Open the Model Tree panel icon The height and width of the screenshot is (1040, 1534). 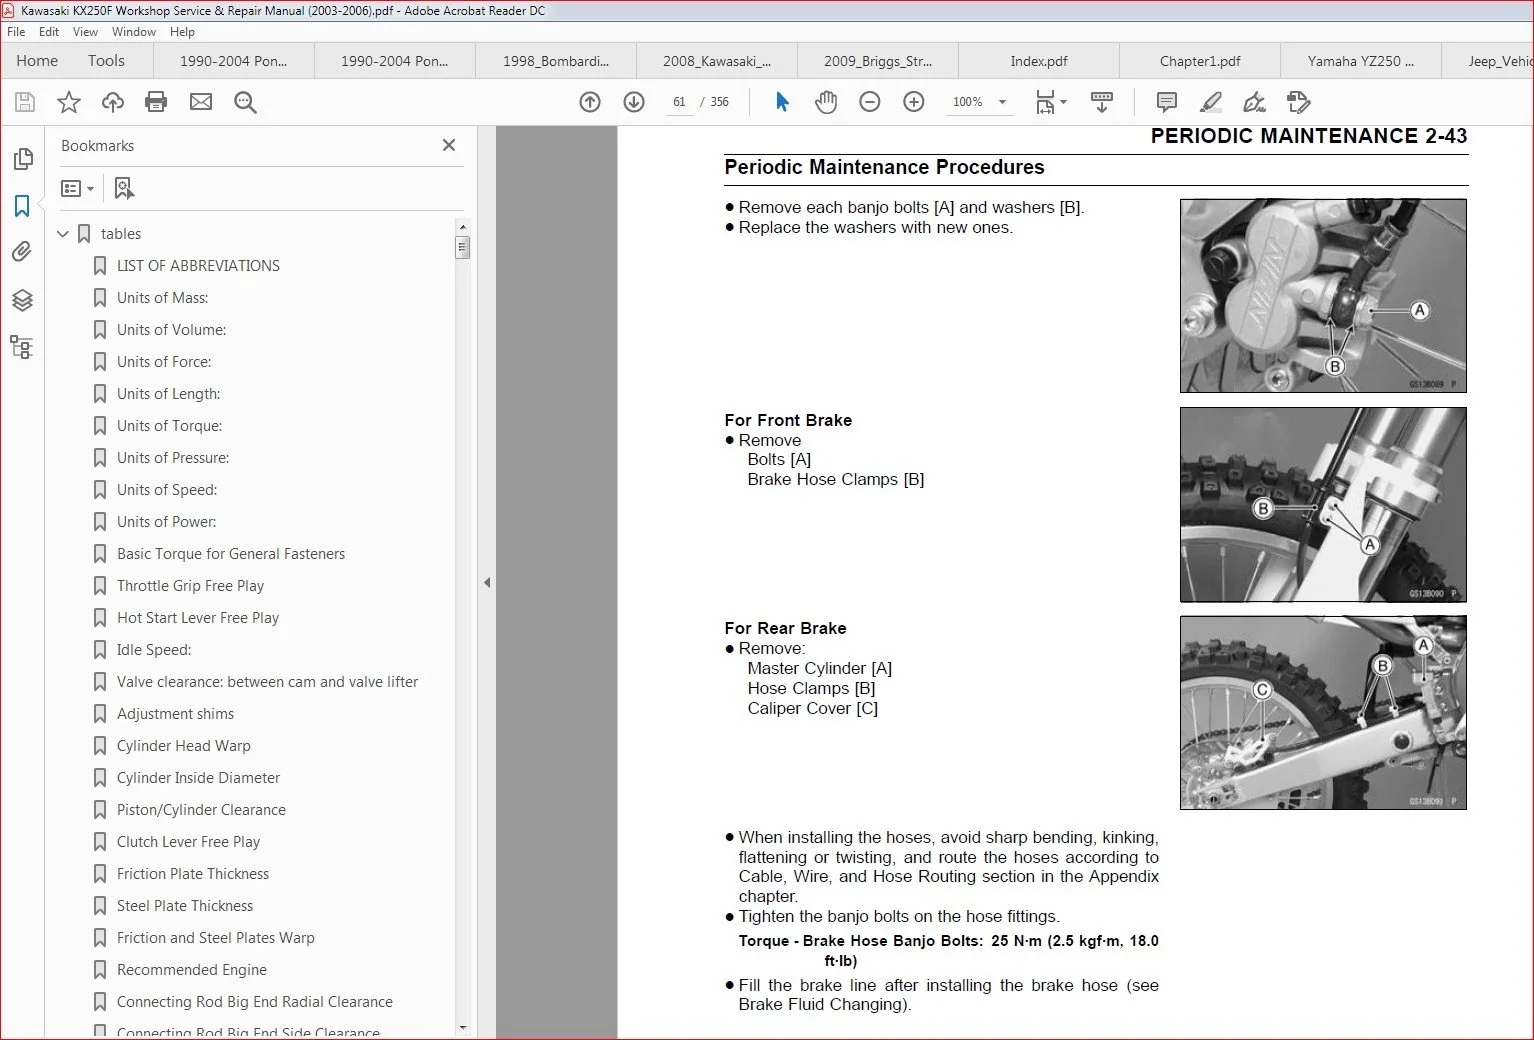point(22,347)
